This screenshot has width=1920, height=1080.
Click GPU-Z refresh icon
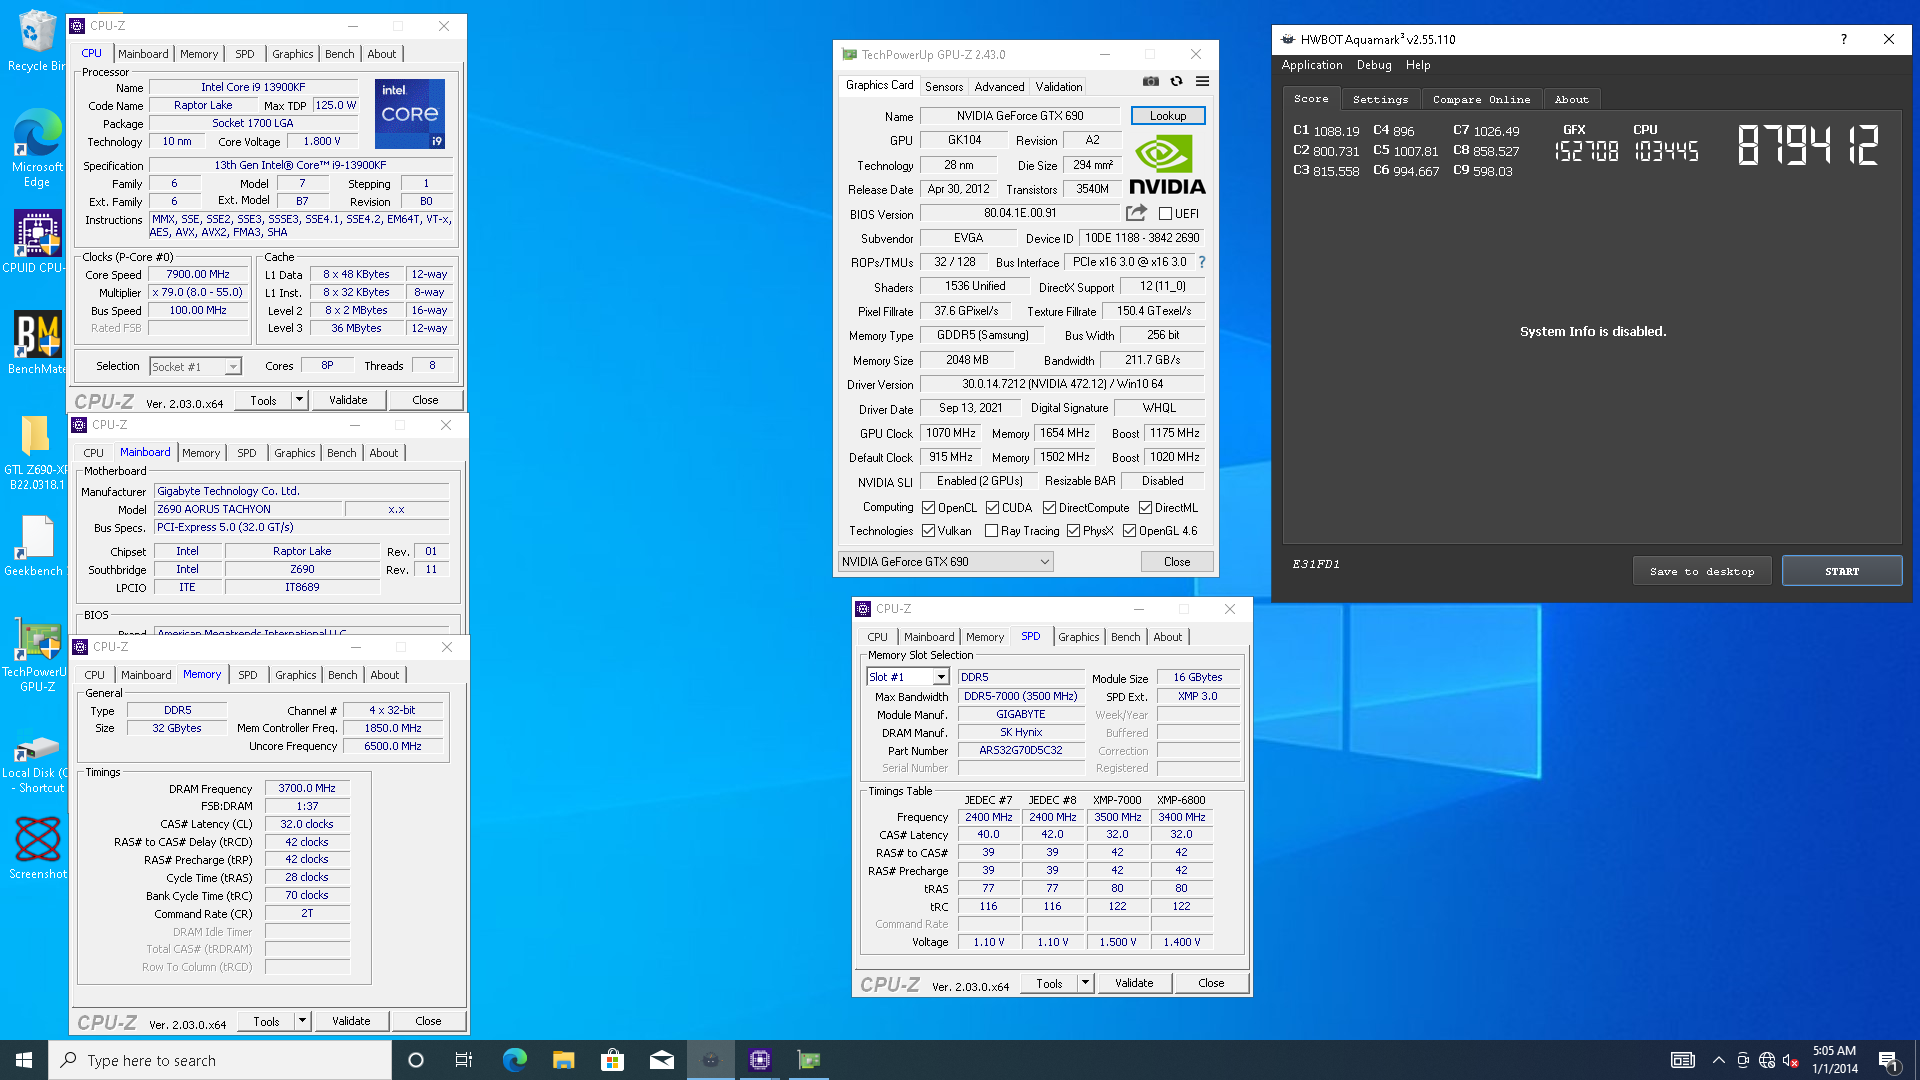(x=1176, y=82)
